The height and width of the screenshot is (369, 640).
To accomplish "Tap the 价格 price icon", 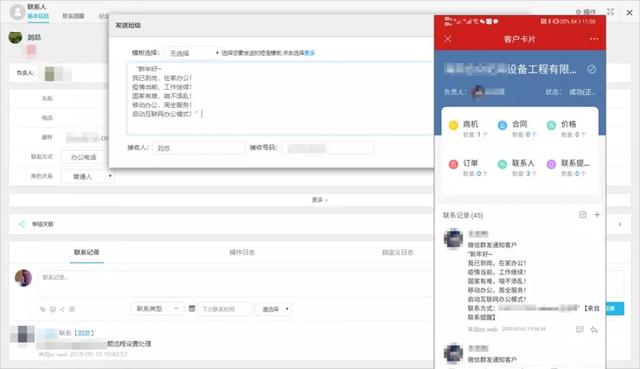I will [551, 125].
